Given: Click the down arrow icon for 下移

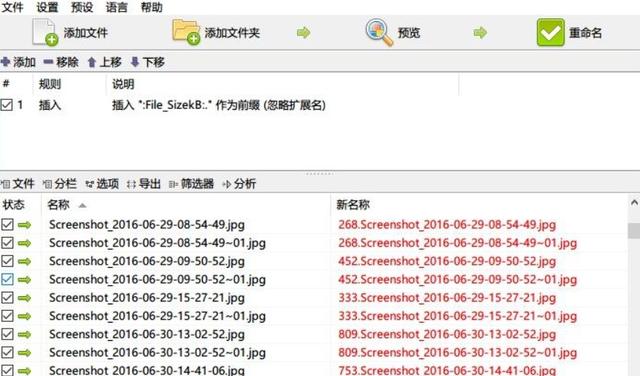Looking at the screenshot, I should [x=135, y=62].
